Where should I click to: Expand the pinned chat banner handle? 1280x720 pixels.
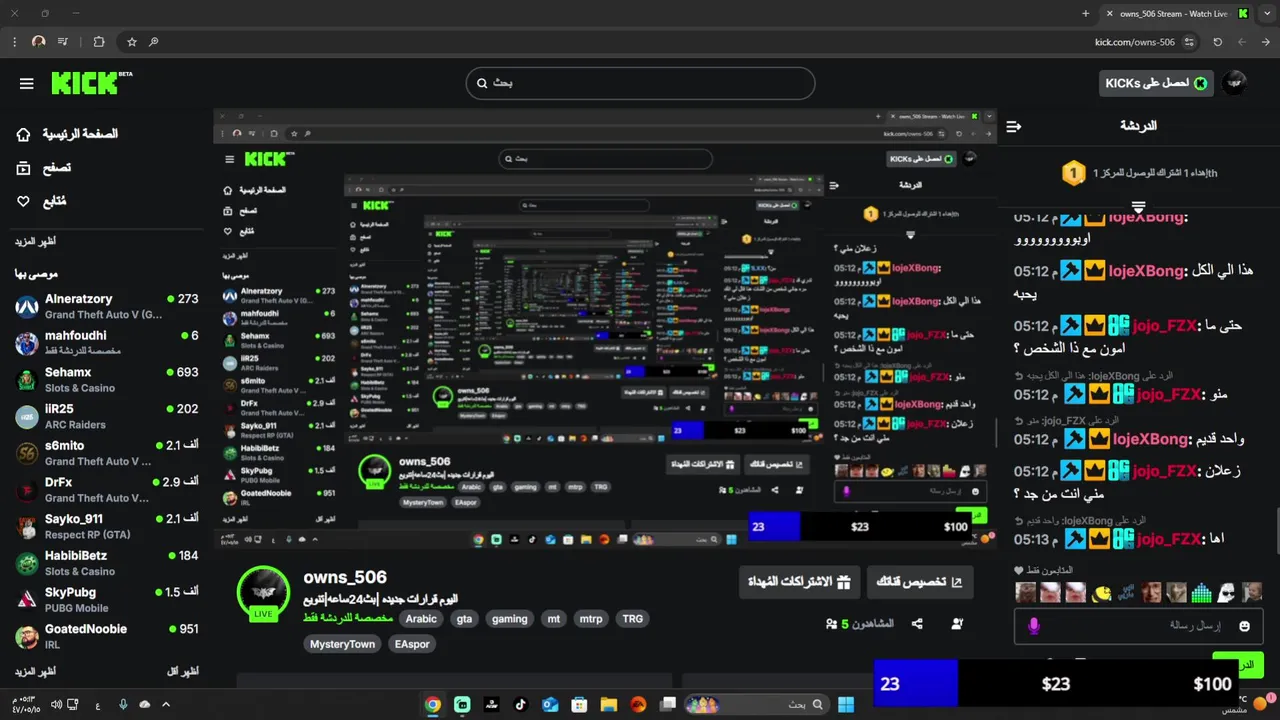[x=1138, y=205]
